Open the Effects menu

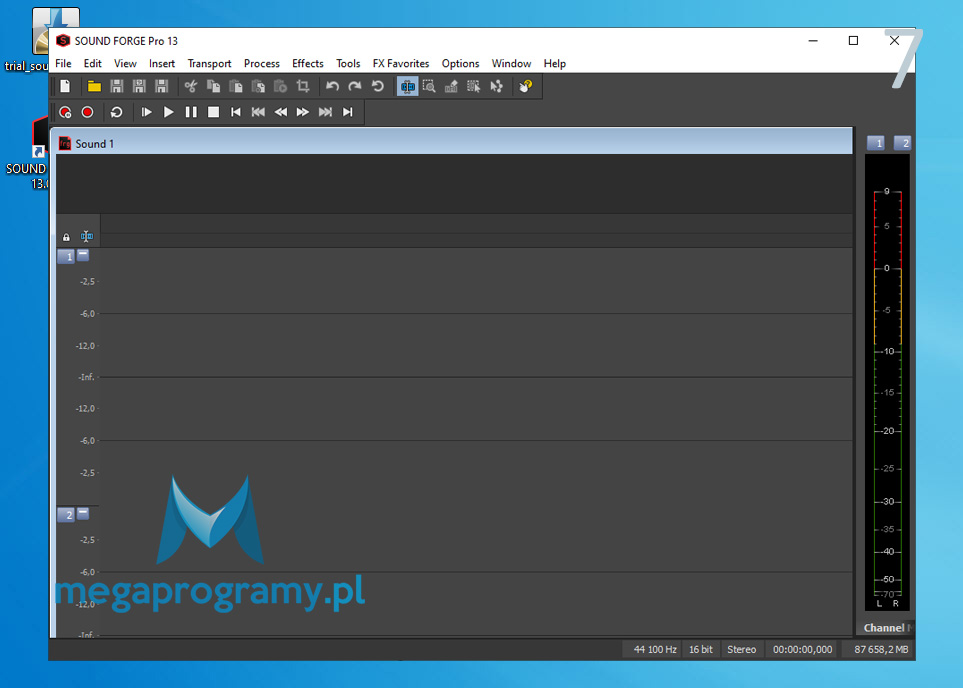308,63
